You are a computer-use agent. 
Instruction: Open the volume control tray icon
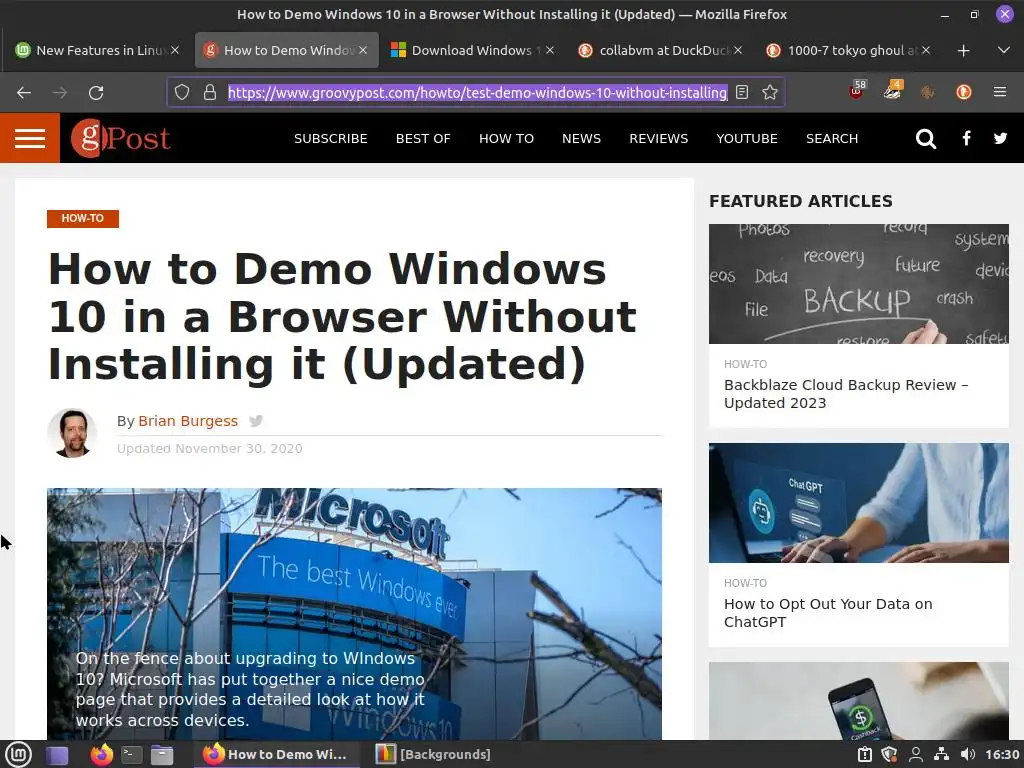click(x=968, y=755)
